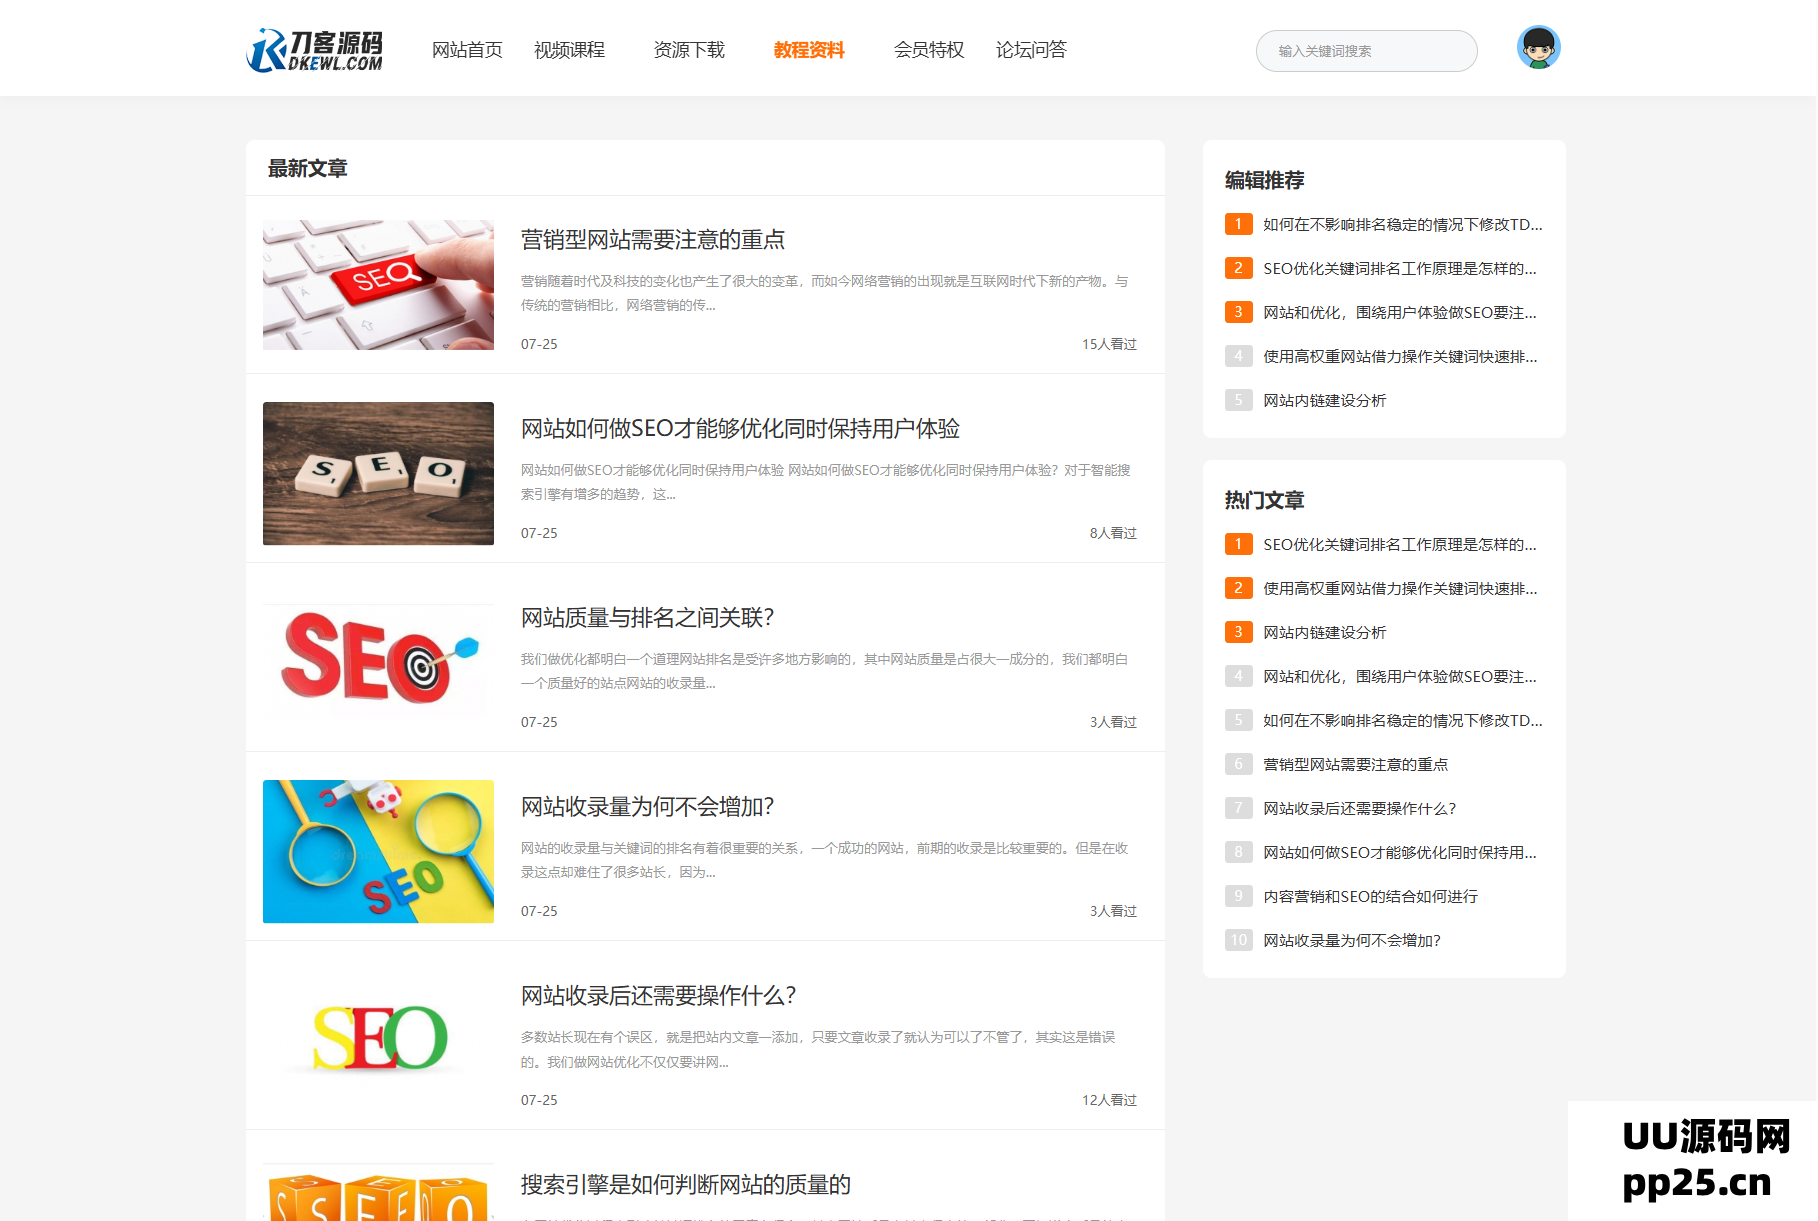Click the colorful SEO letters thumbnail
1818x1221 pixels.
[378, 1038]
